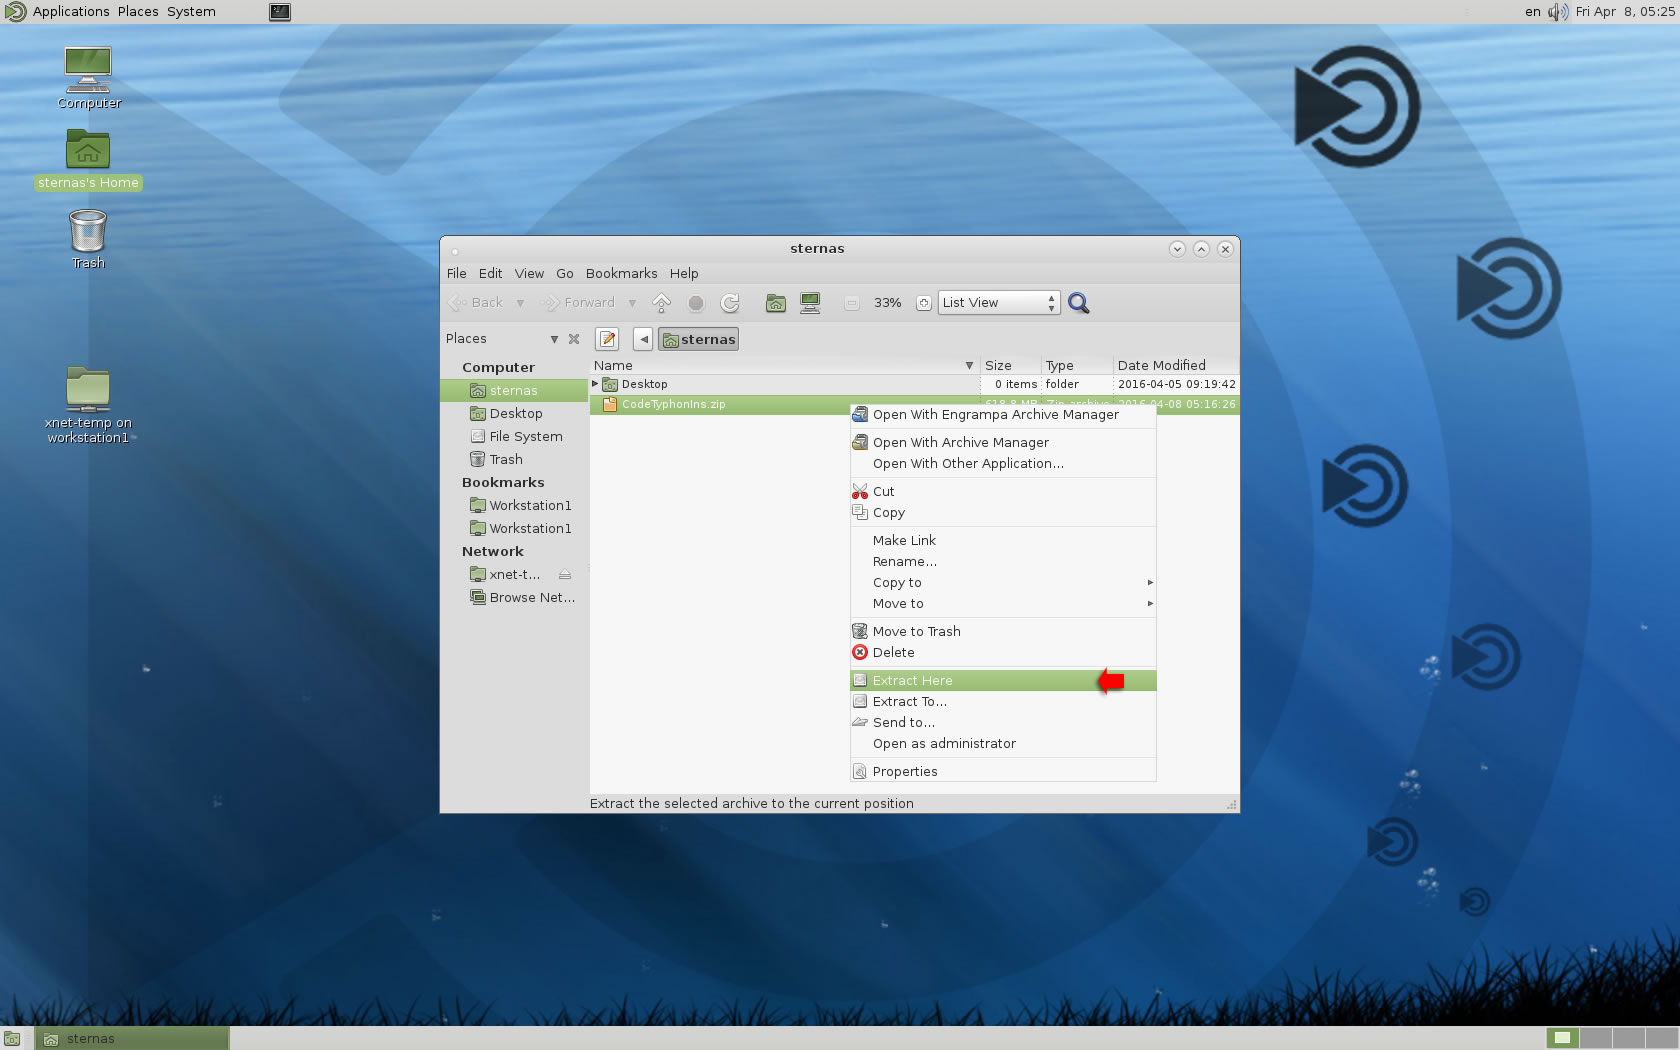The width and height of the screenshot is (1680, 1050).
Task: Choose Rename... from the context menu
Action: tap(1003, 561)
